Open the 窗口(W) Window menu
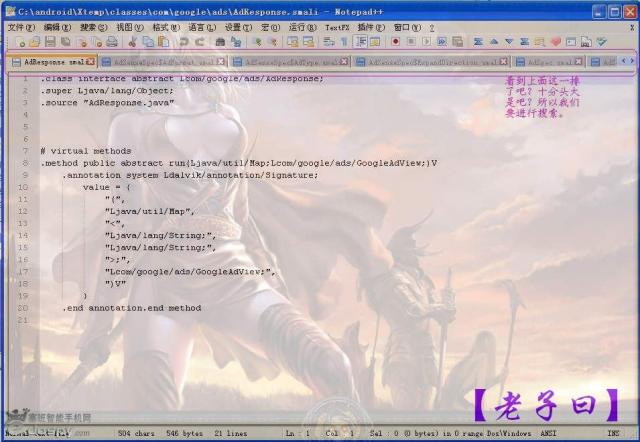Image resolution: width=640 pixels, height=442 pixels. [x=407, y=28]
